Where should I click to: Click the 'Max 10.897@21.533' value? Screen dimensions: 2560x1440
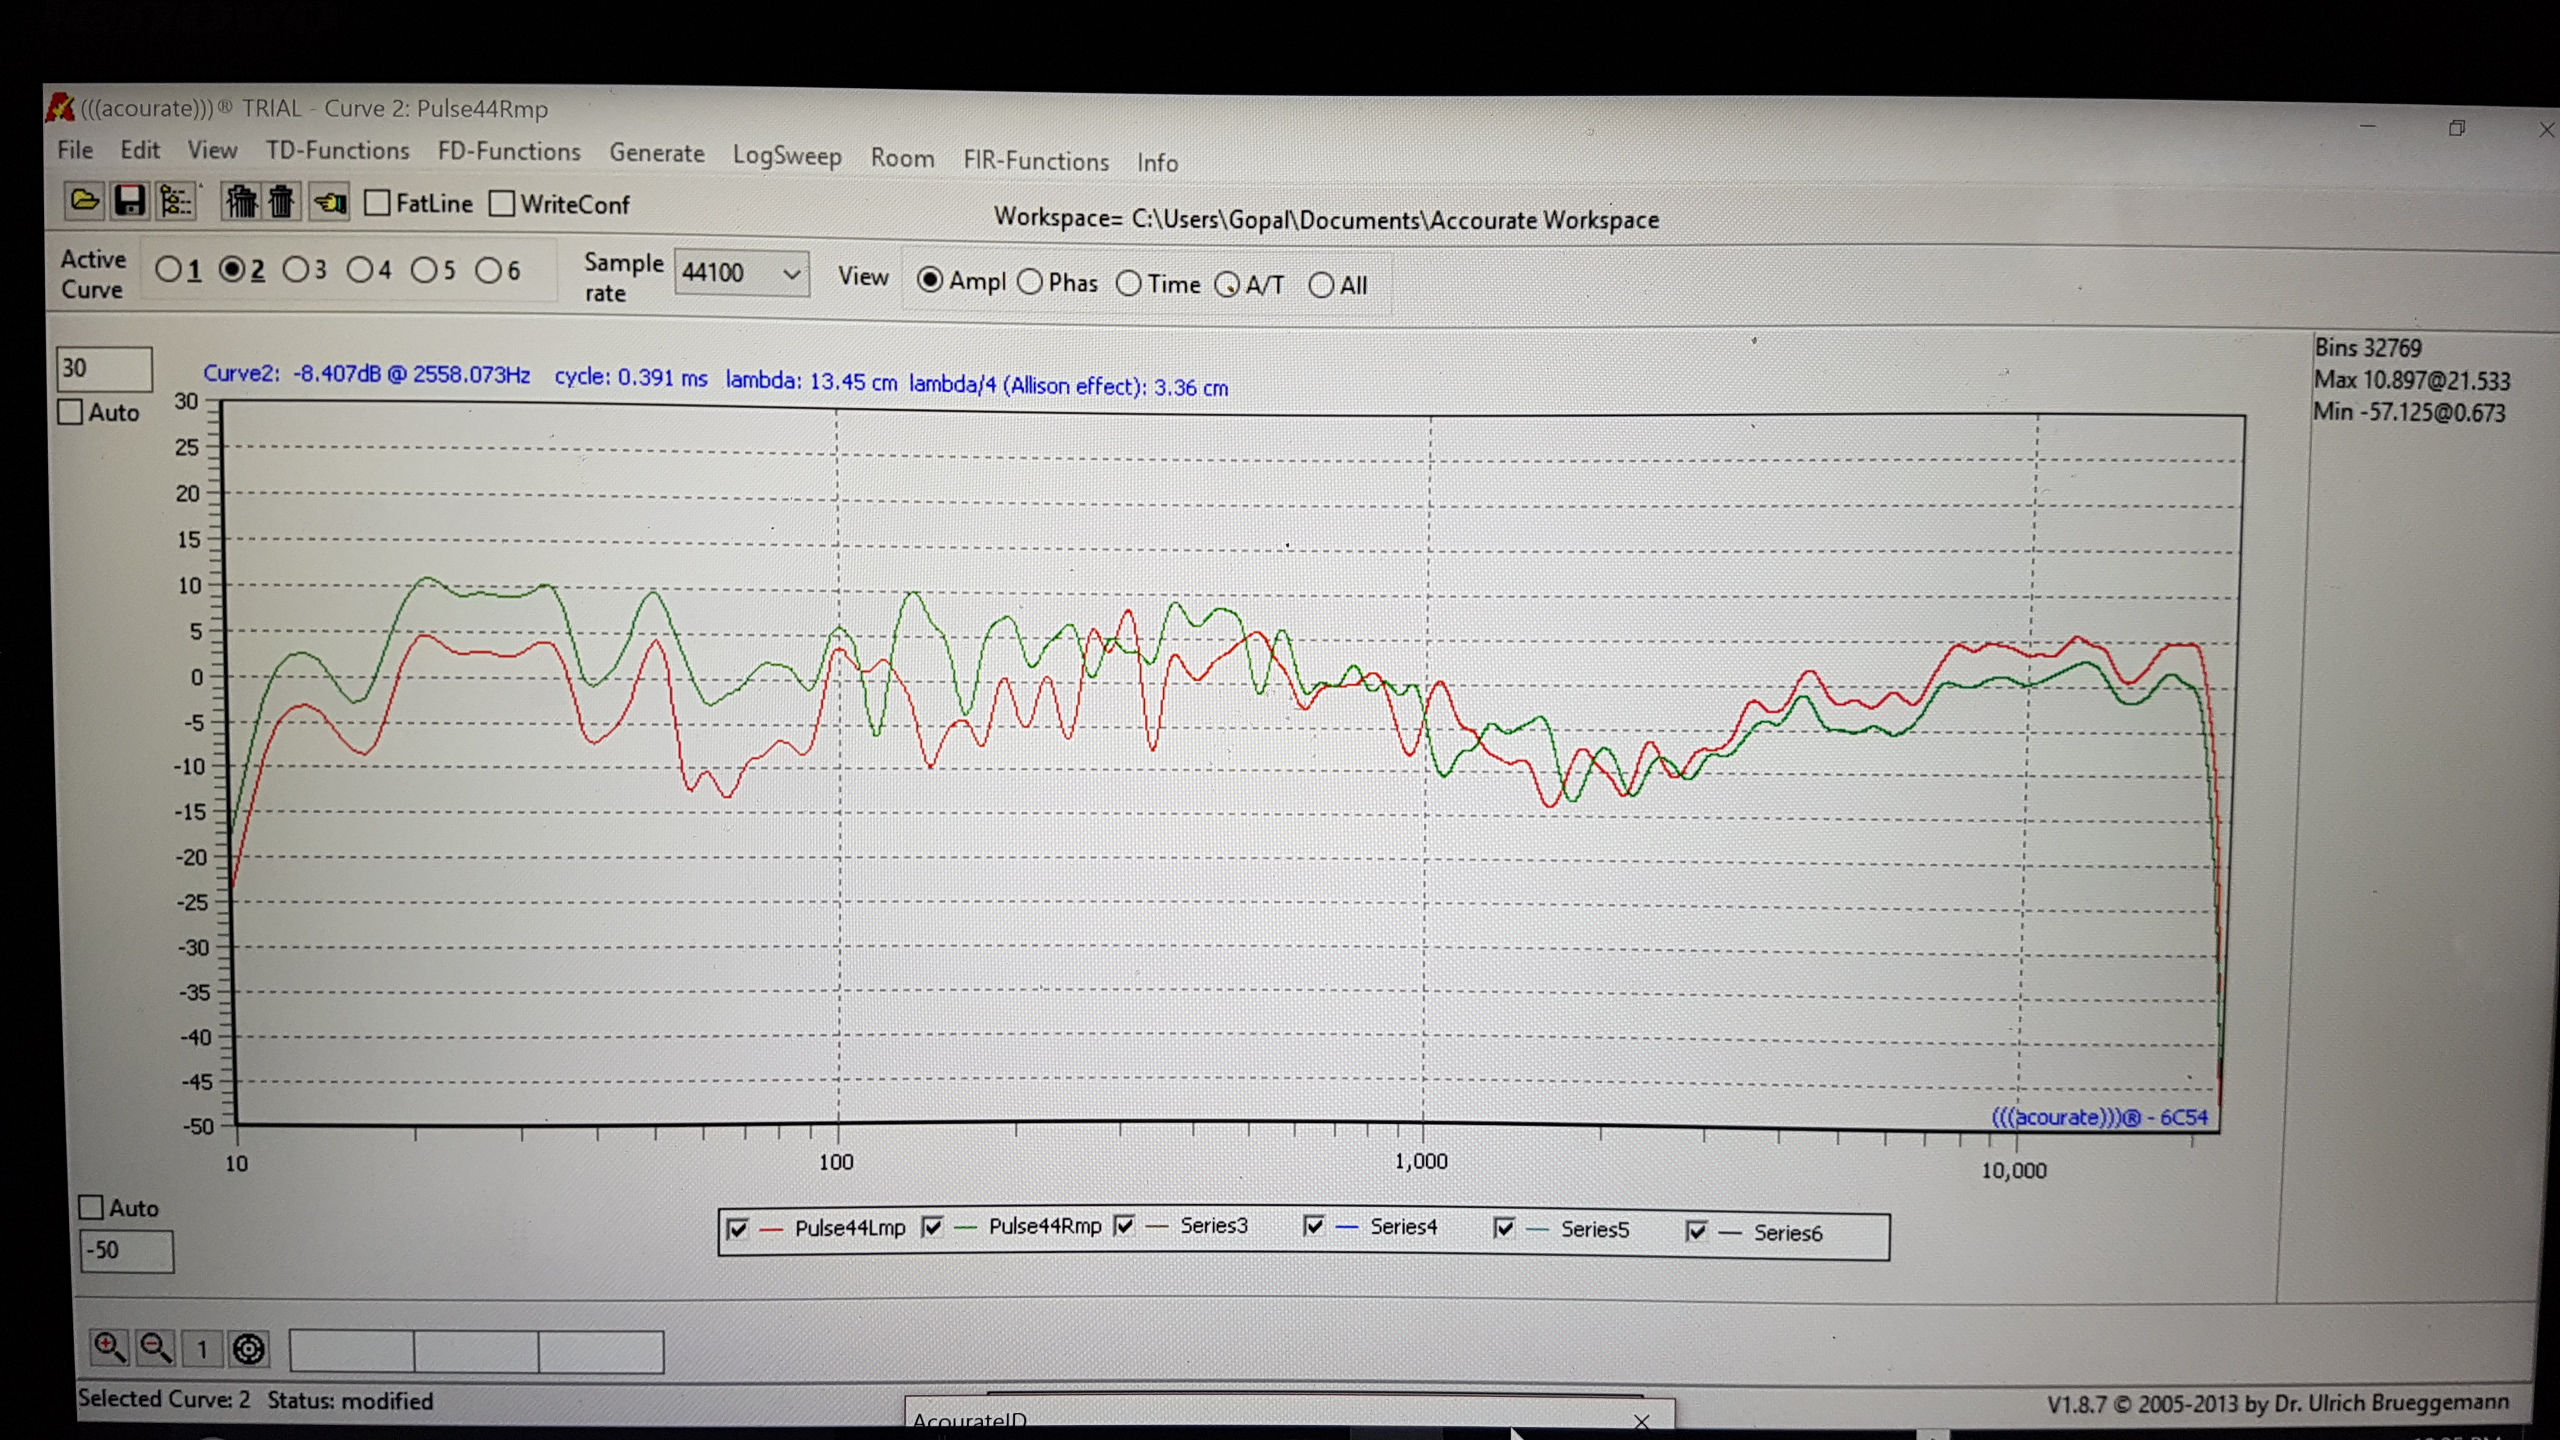pyautogui.click(x=2412, y=380)
